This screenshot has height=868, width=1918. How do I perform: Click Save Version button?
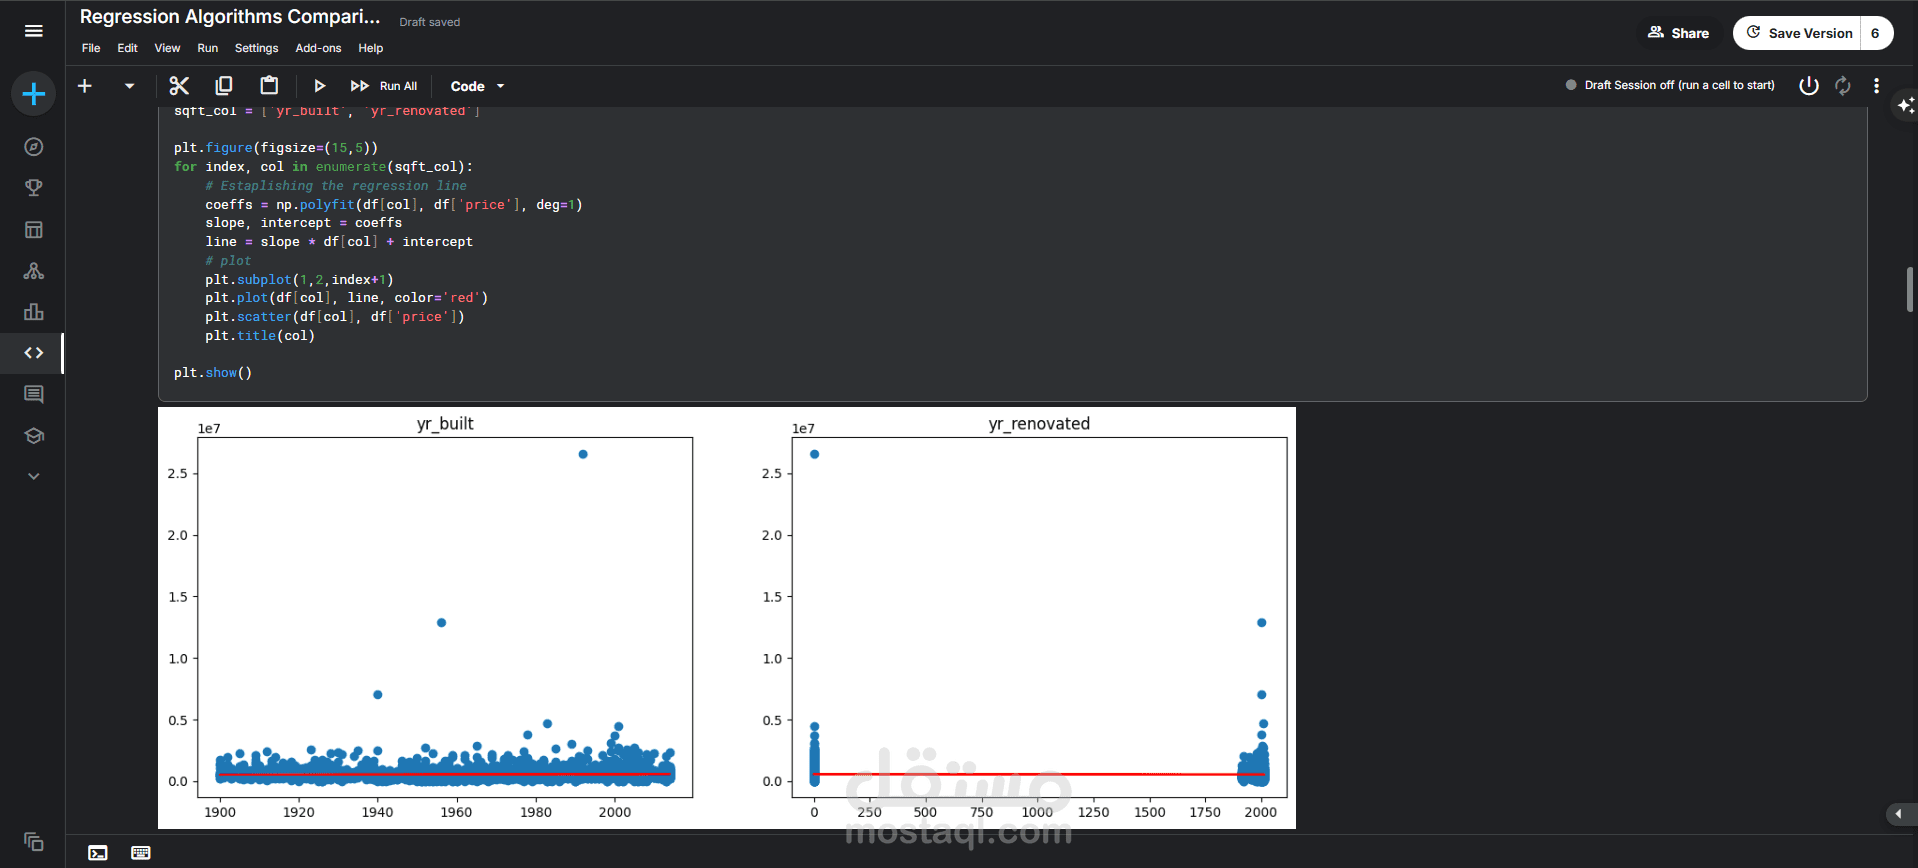pos(1798,33)
